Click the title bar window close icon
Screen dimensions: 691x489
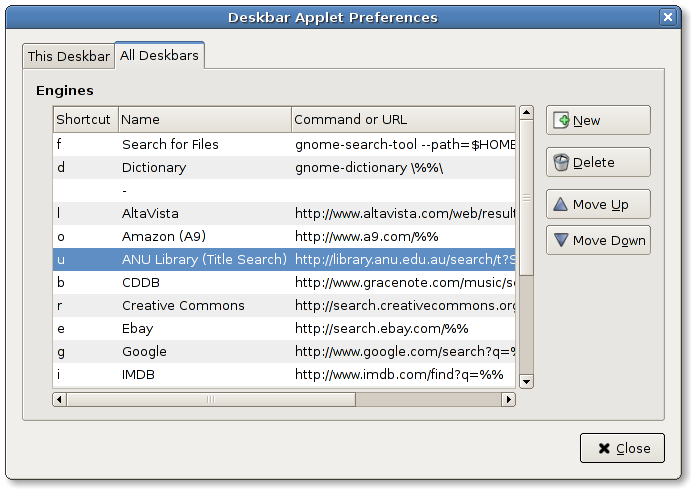pyautogui.click(x=668, y=17)
